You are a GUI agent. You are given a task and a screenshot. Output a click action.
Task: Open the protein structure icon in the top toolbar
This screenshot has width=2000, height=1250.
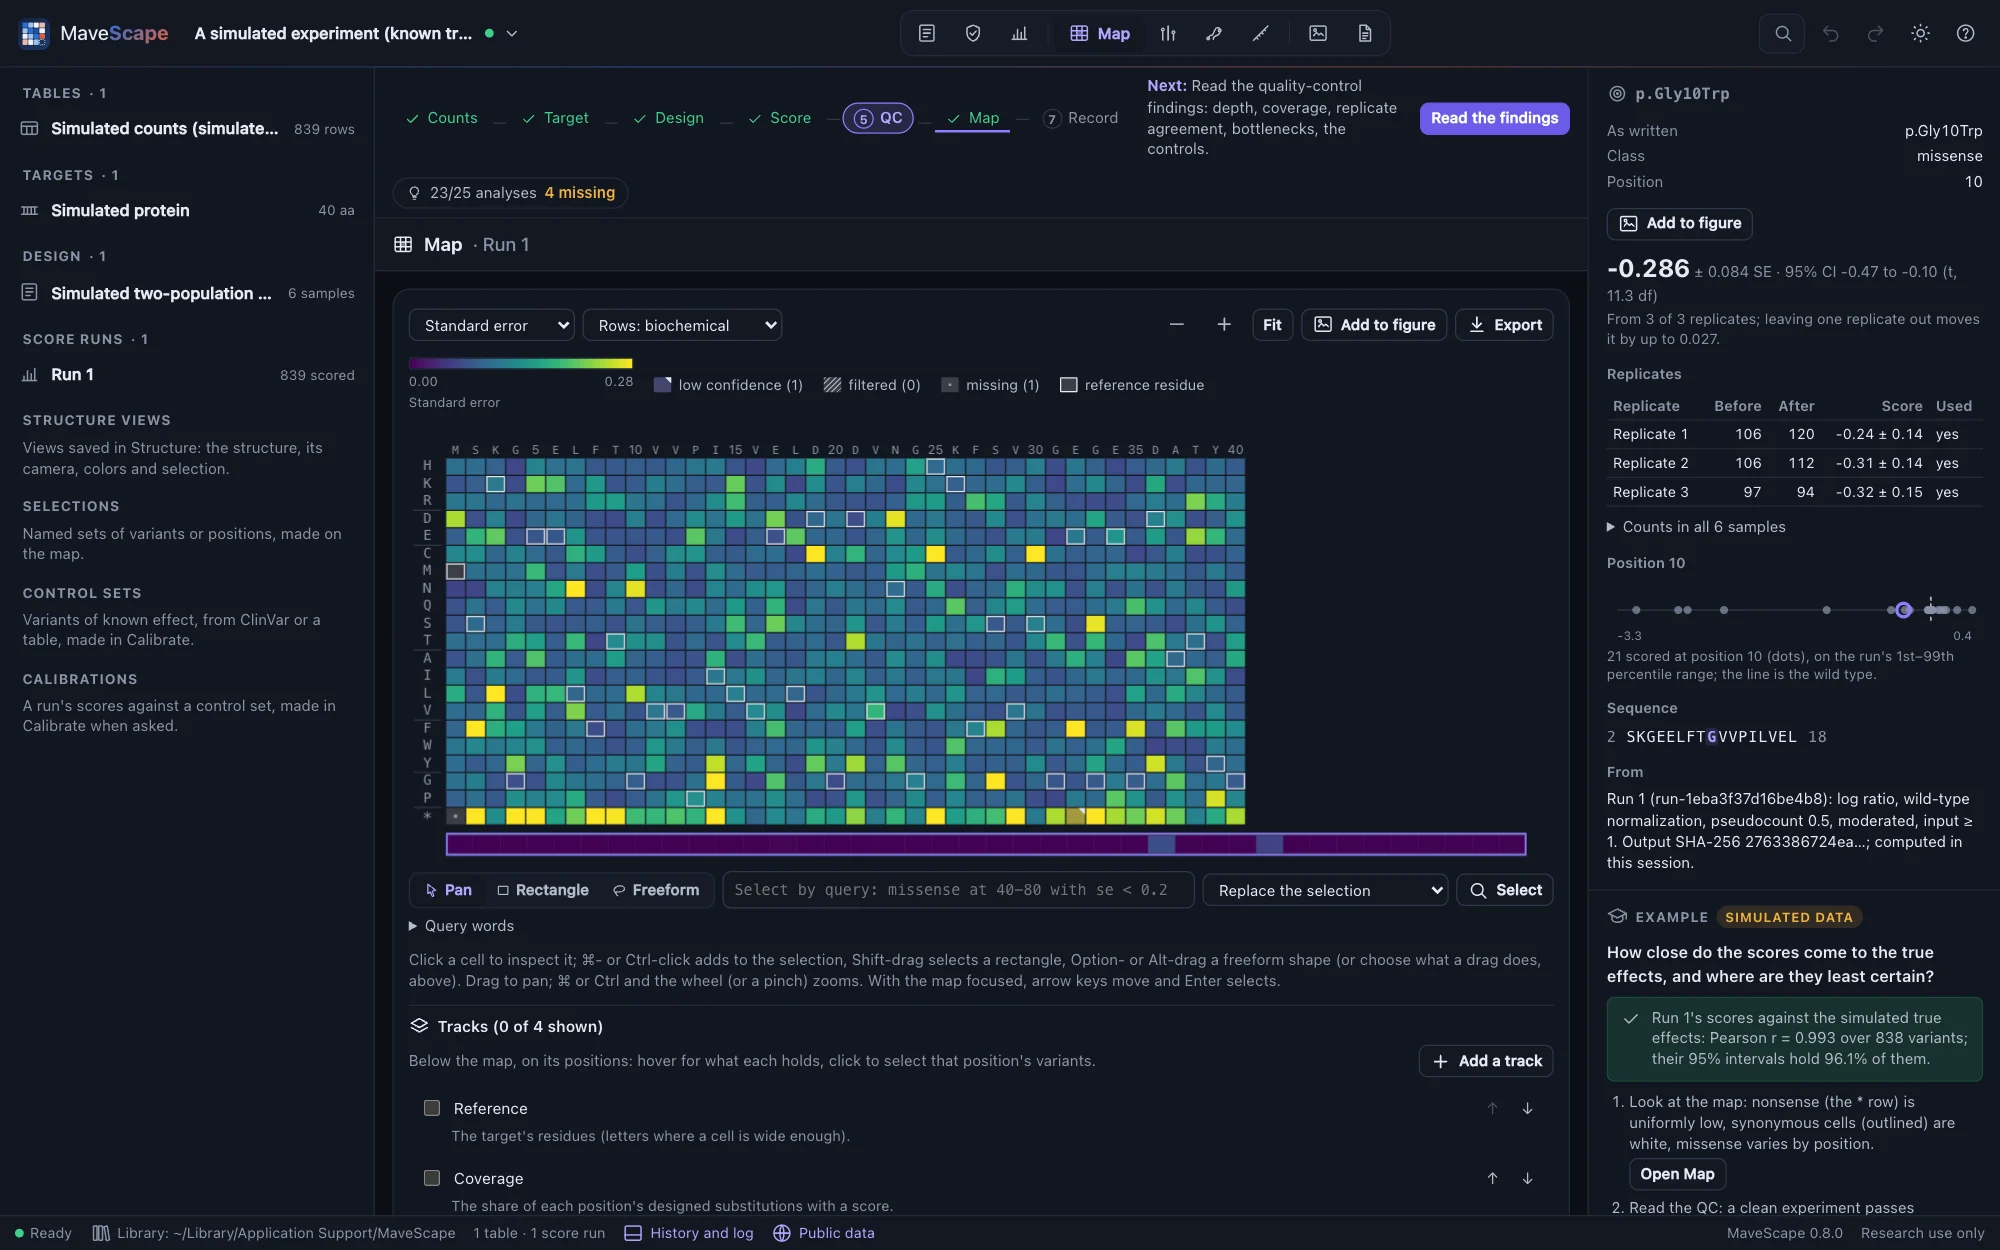click(x=1214, y=33)
